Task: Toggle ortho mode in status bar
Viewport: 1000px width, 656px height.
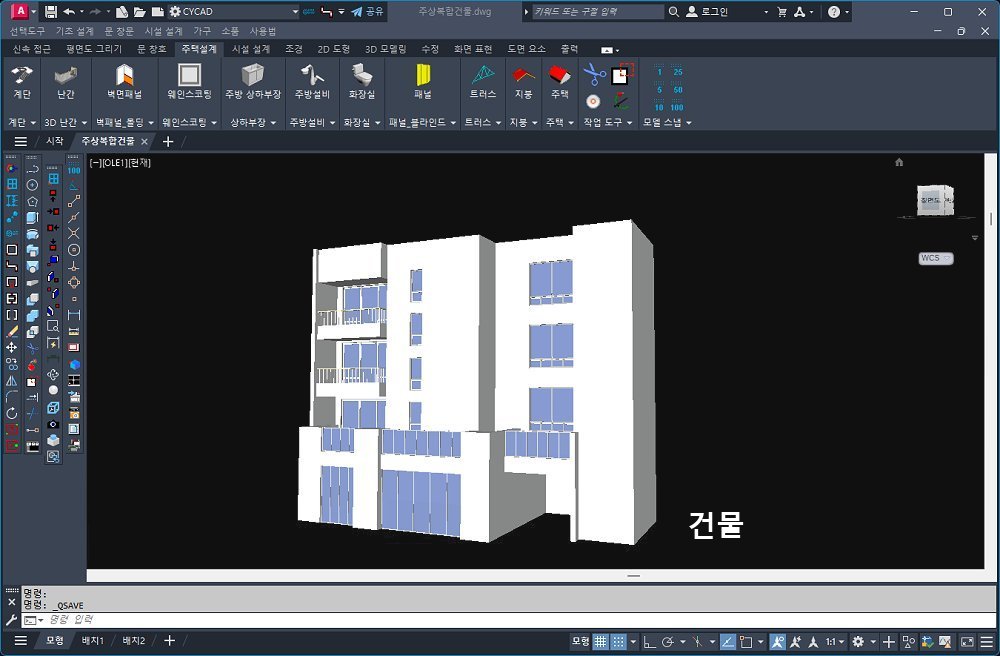Action: click(x=648, y=641)
